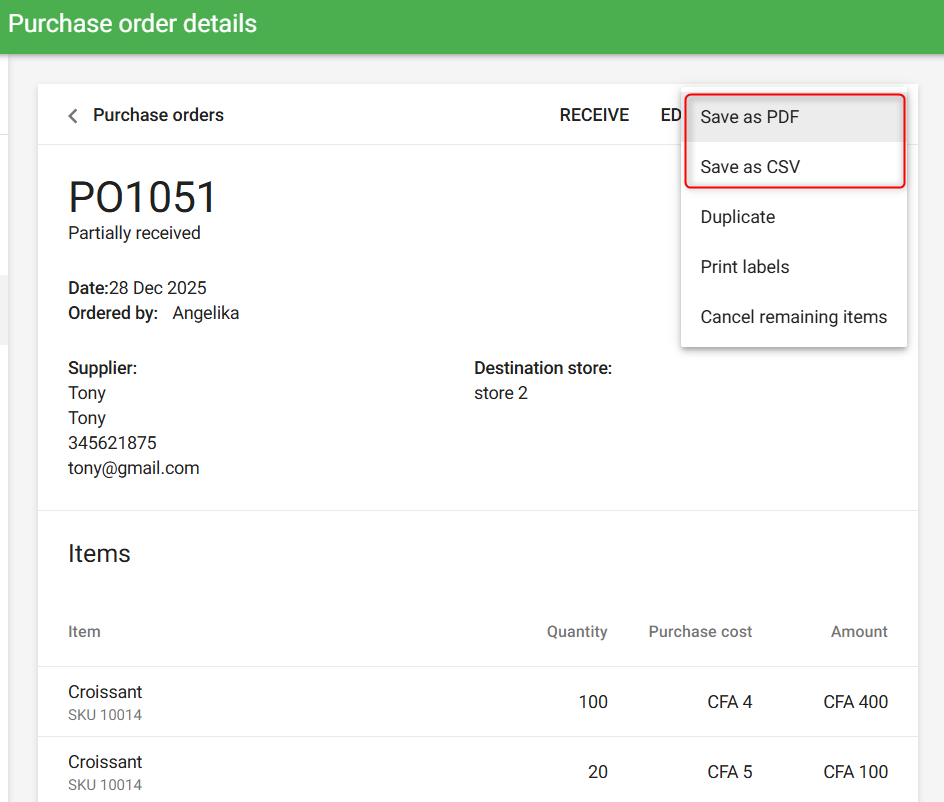Select Save as CSV option
This screenshot has width=944, height=802.
(x=750, y=167)
